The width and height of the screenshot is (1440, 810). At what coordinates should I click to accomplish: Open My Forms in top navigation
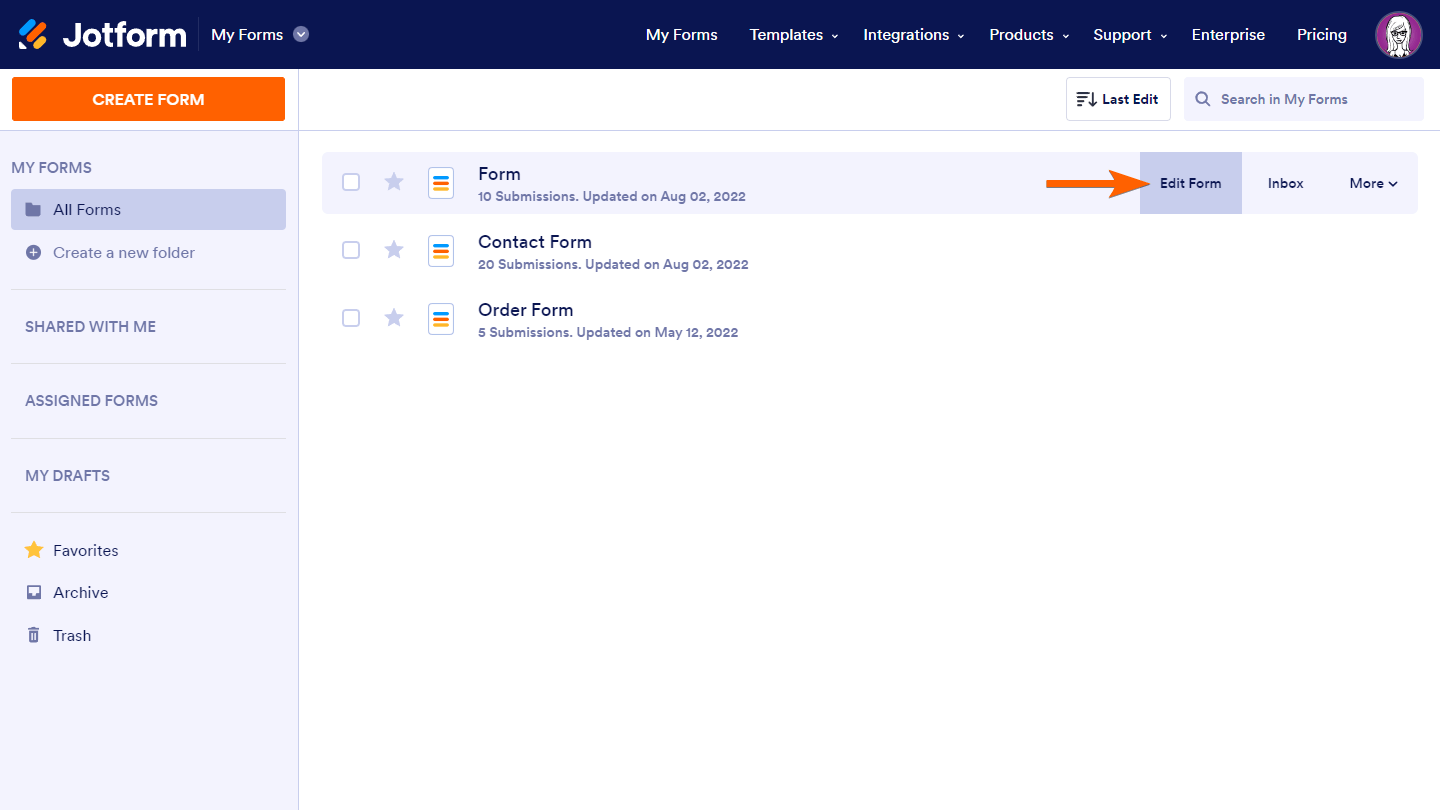click(x=682, y=35)
